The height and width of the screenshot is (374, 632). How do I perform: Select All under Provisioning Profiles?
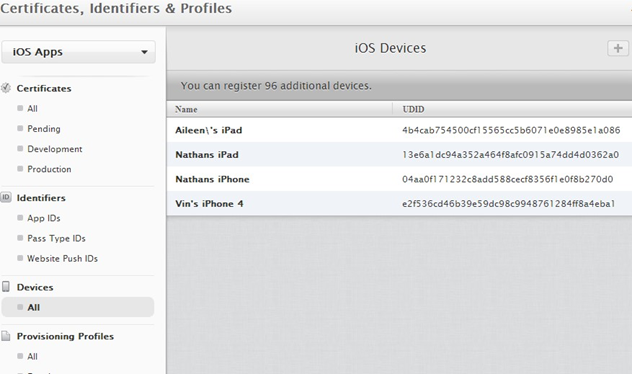point(32,356)
